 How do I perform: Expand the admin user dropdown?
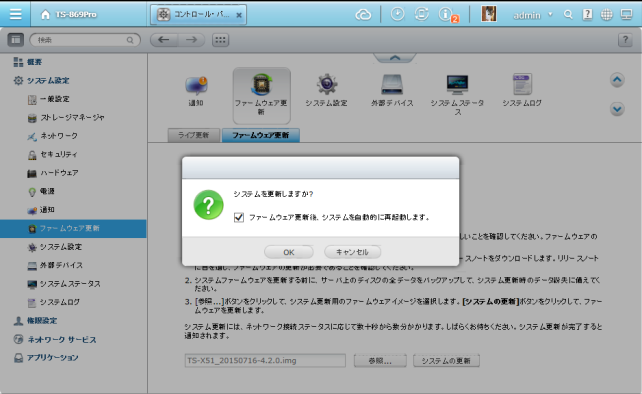point(550,14)
